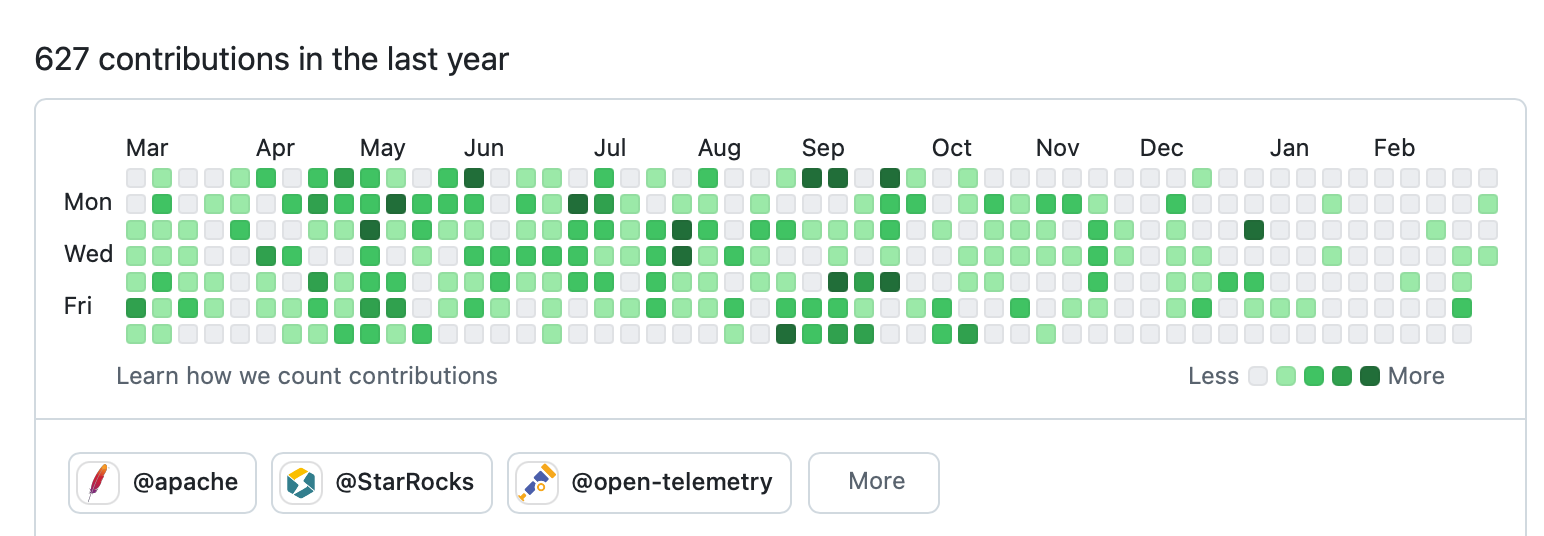Click the last cell in the Wed row
Viewport: 1544px width, 536px height.
pyautogui.click(x=1488, y=256)
